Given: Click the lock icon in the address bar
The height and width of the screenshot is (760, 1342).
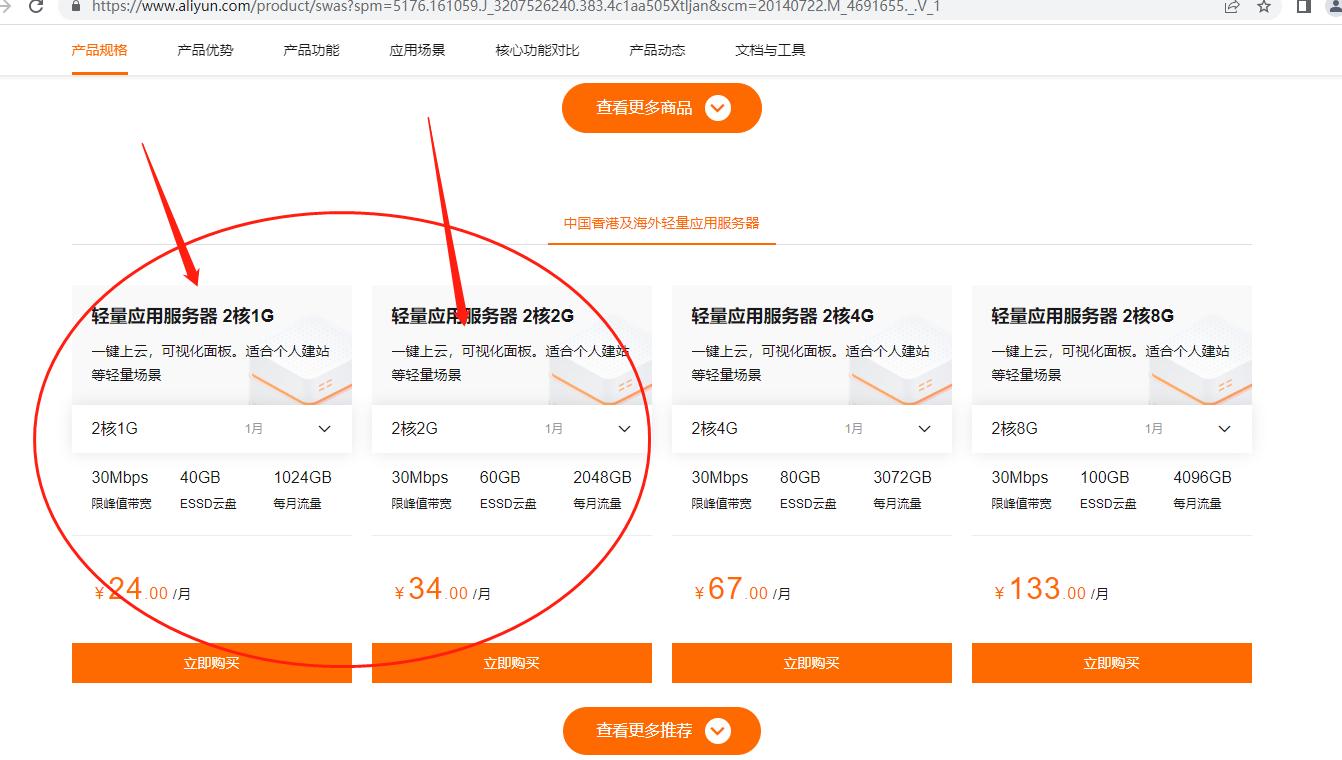Looking at the screenshot, I should coord(74,7).
